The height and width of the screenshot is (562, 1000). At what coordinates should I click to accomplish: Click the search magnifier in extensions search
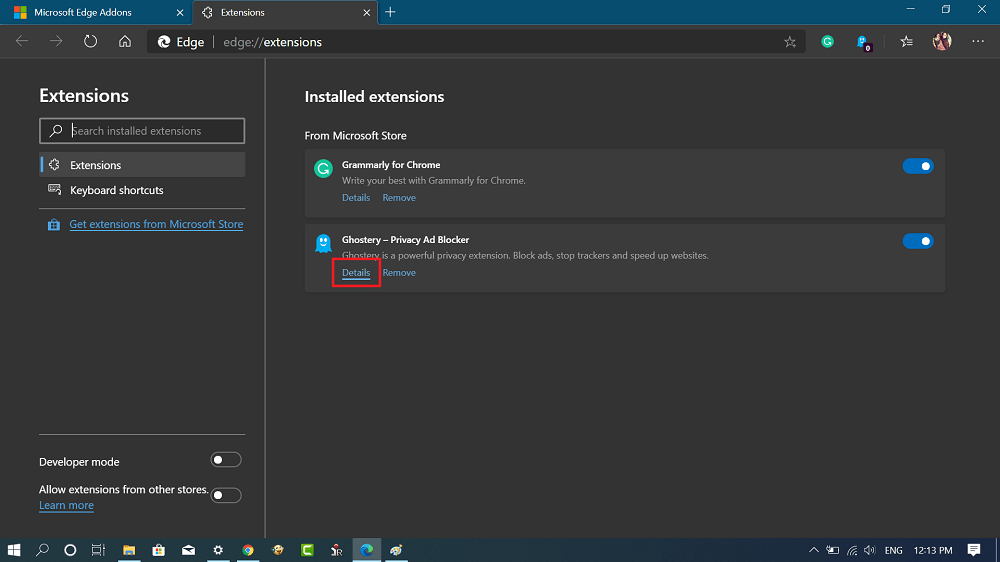56,131
